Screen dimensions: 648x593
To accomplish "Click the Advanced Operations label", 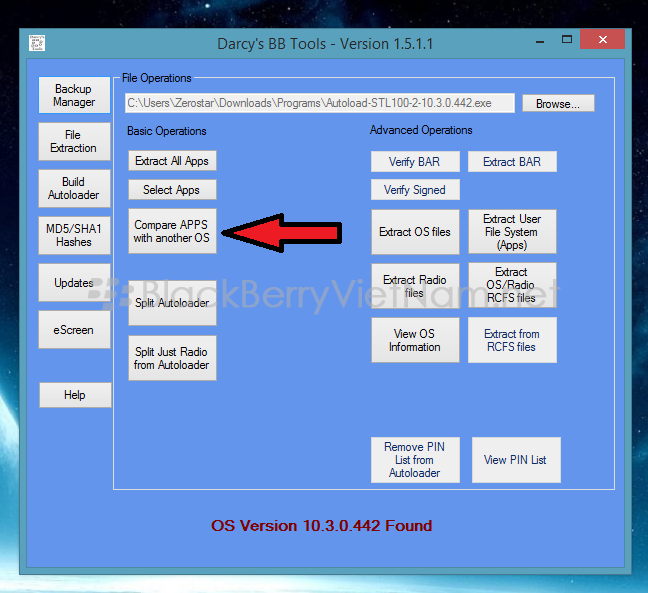I will [421, 130].
